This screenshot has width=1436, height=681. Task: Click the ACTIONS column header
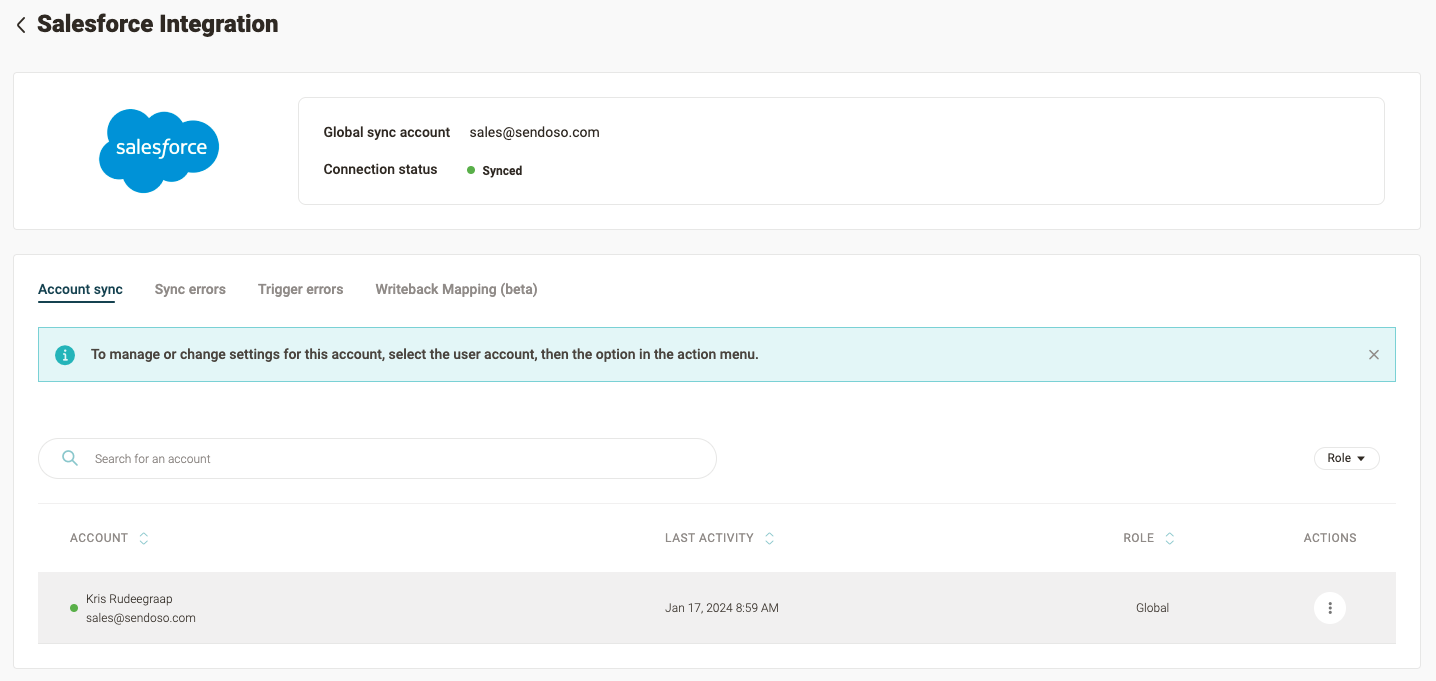(x=1330, y=538)
